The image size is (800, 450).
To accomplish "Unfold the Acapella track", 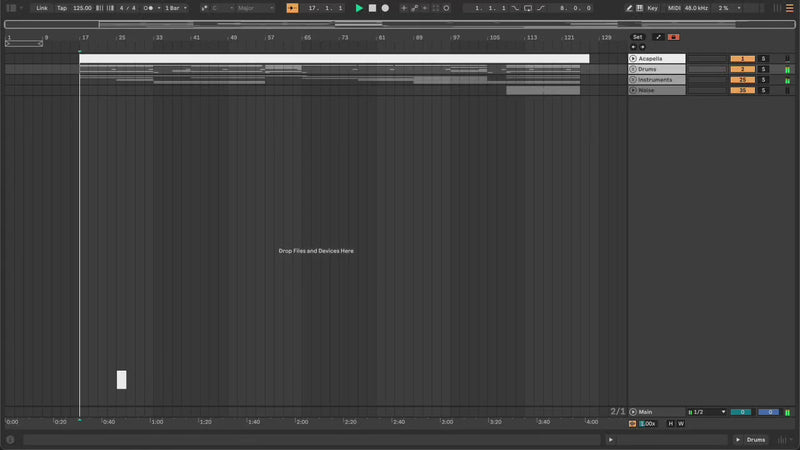I will (x=633, y=59).
